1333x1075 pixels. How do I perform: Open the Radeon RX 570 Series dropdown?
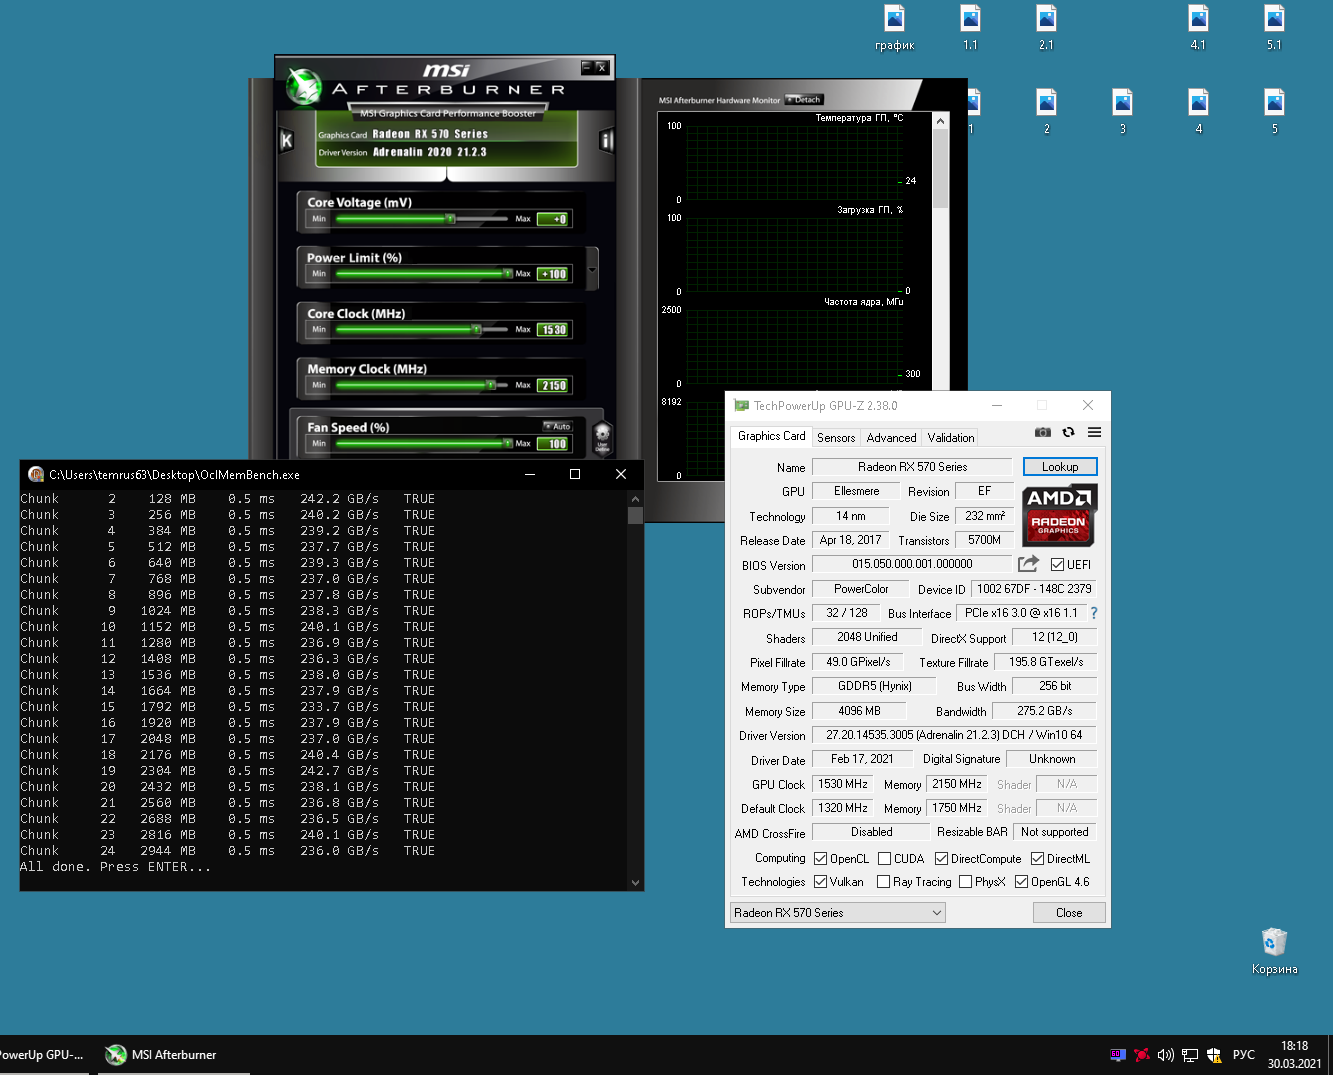(x=838, y=913)
